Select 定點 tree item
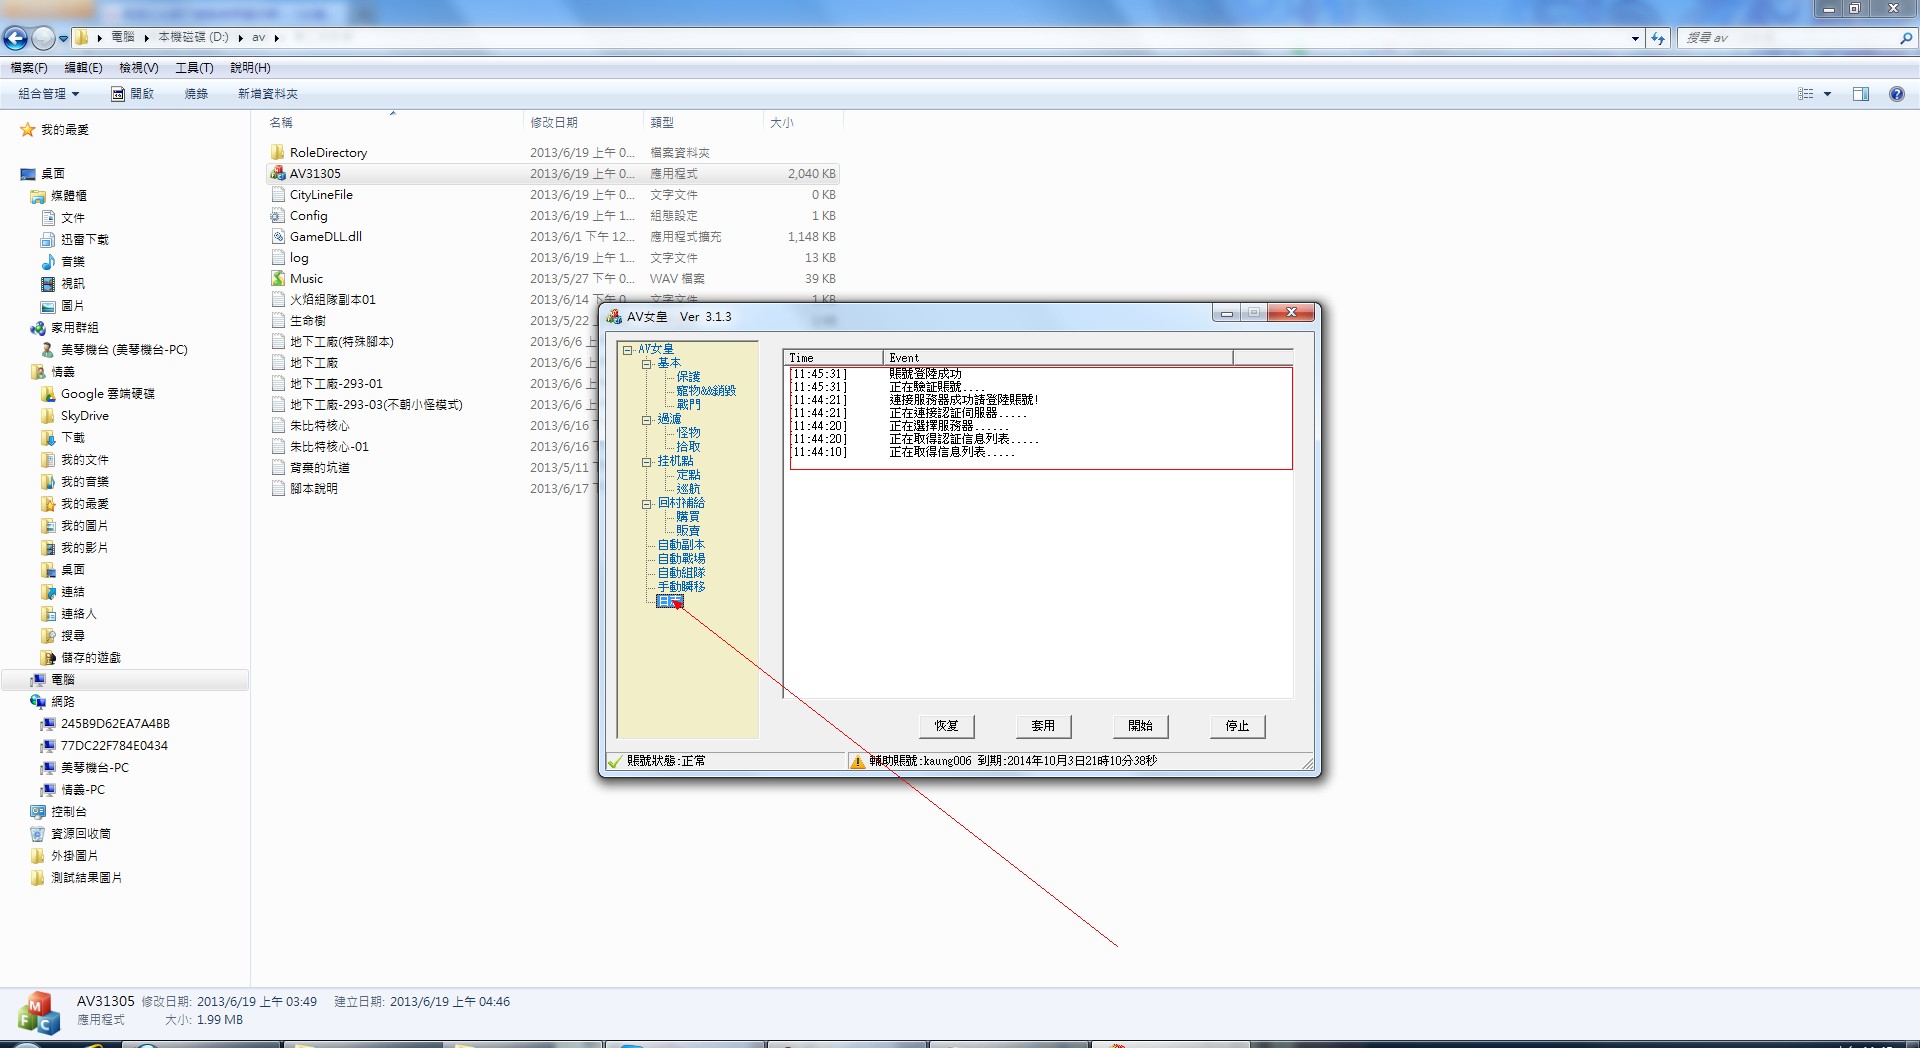Image resolution: width=1920 pixels, height=1048 pixels. tap(688, 475)
